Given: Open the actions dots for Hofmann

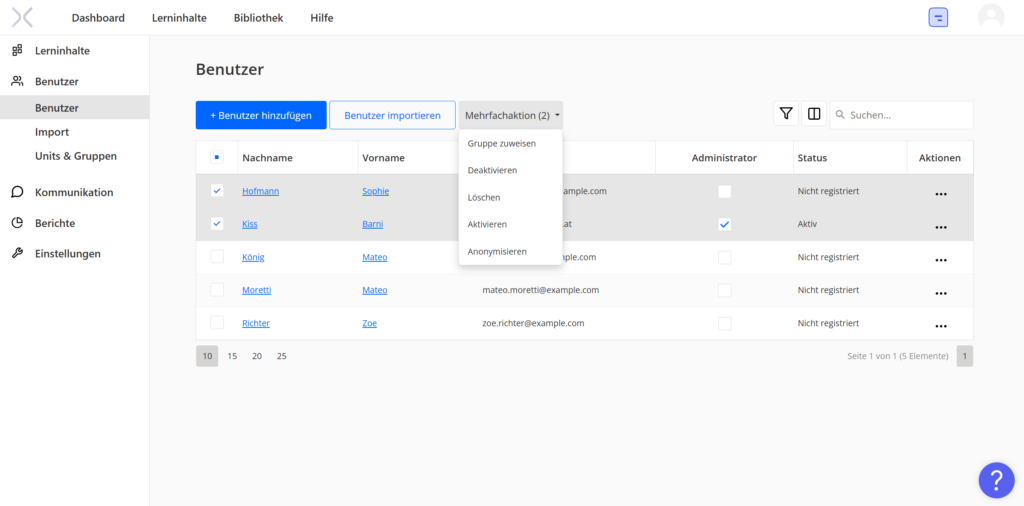Looking at the screenshot, I should (x=940, y=193).
